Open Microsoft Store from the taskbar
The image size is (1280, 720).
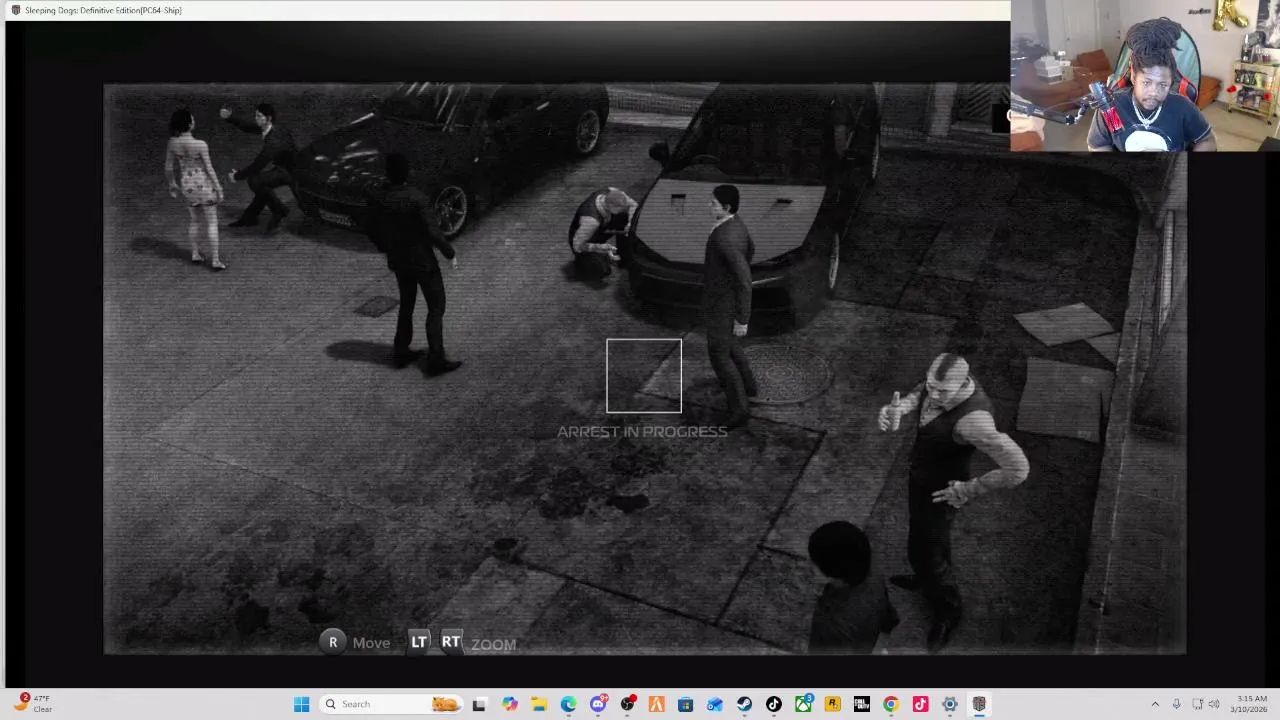click(x=685, y=704)
